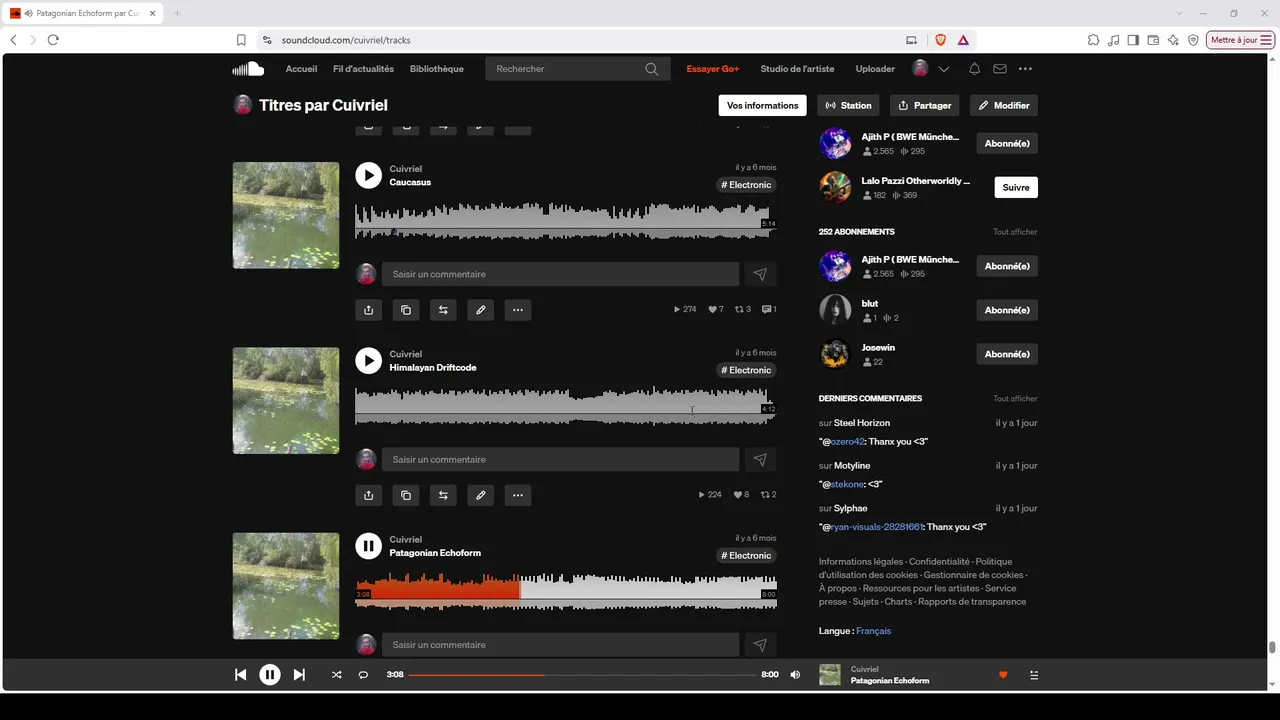Go to the Uploader page
The height and width of the screenshot is (720, 1280).
[x=875, y=69]
